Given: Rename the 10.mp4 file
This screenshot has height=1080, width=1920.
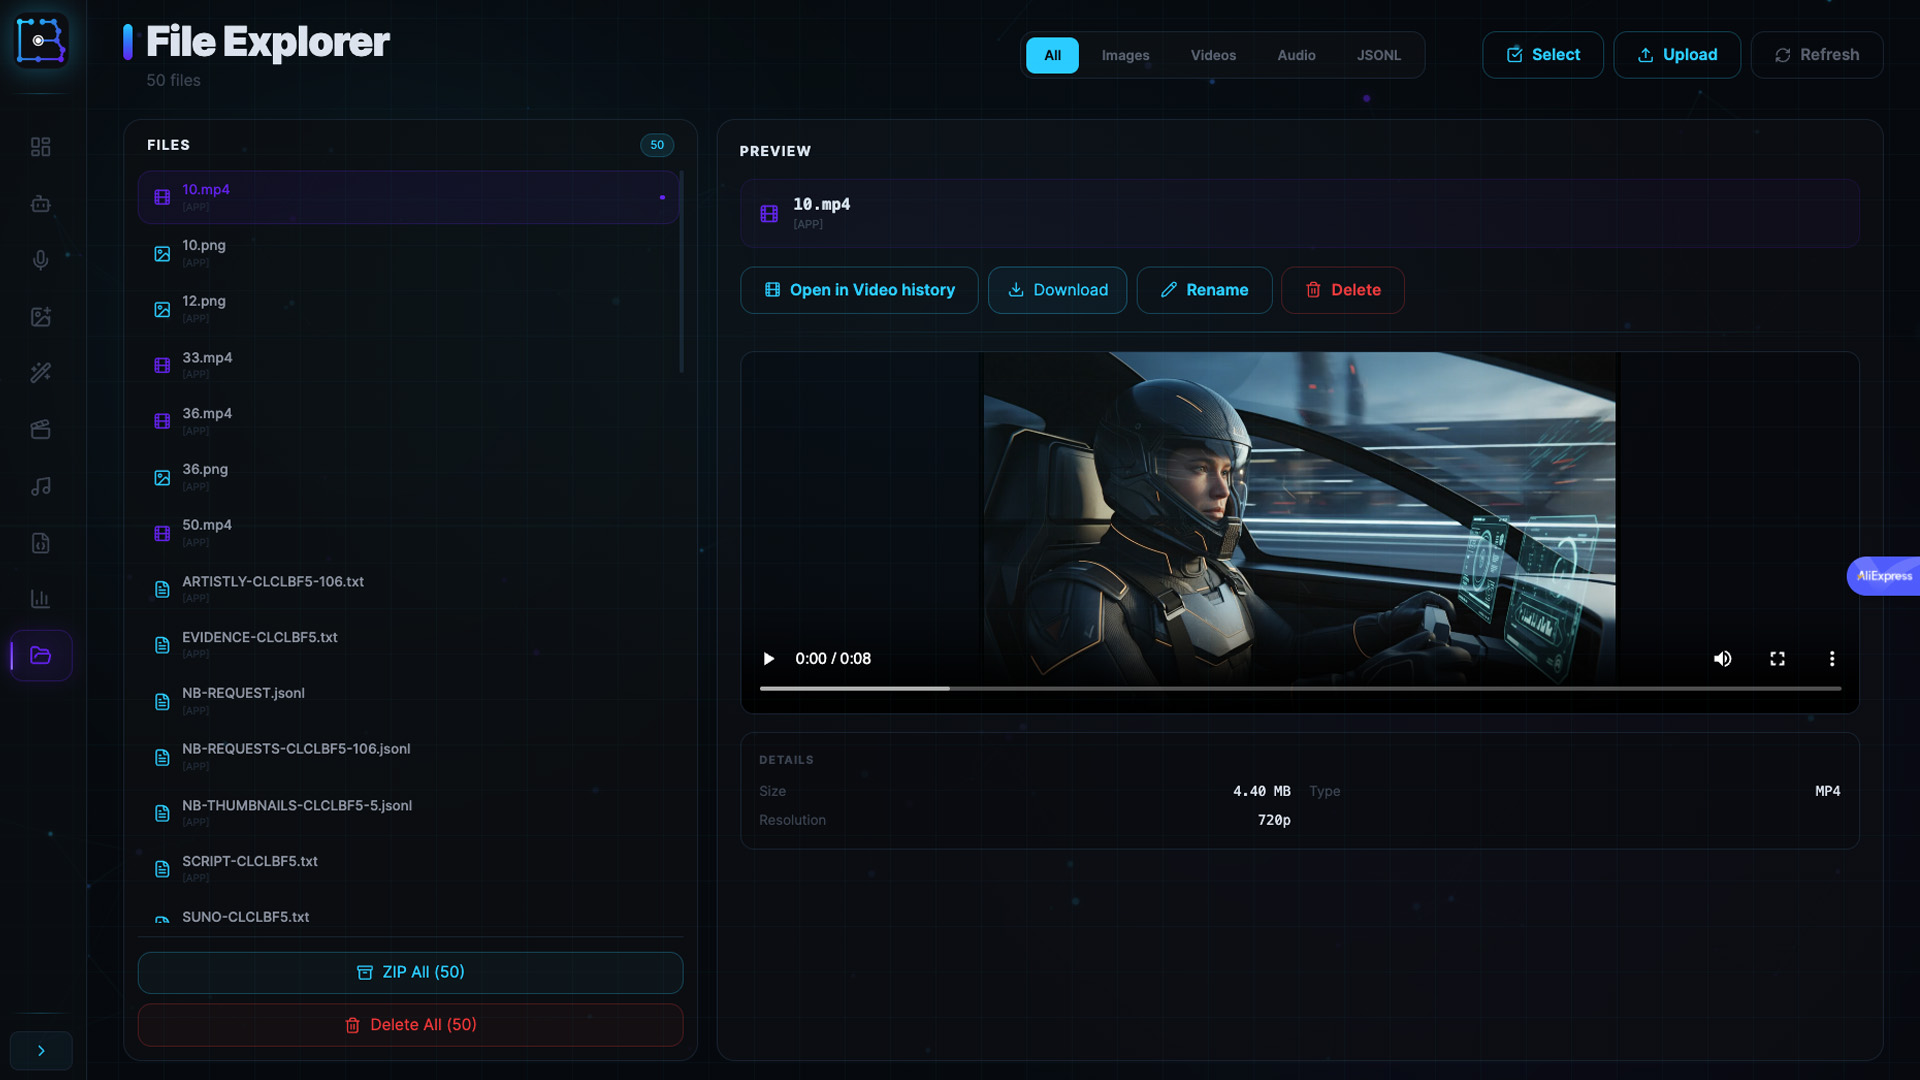Looking at the screenshot, I should tap(1204, 290).
